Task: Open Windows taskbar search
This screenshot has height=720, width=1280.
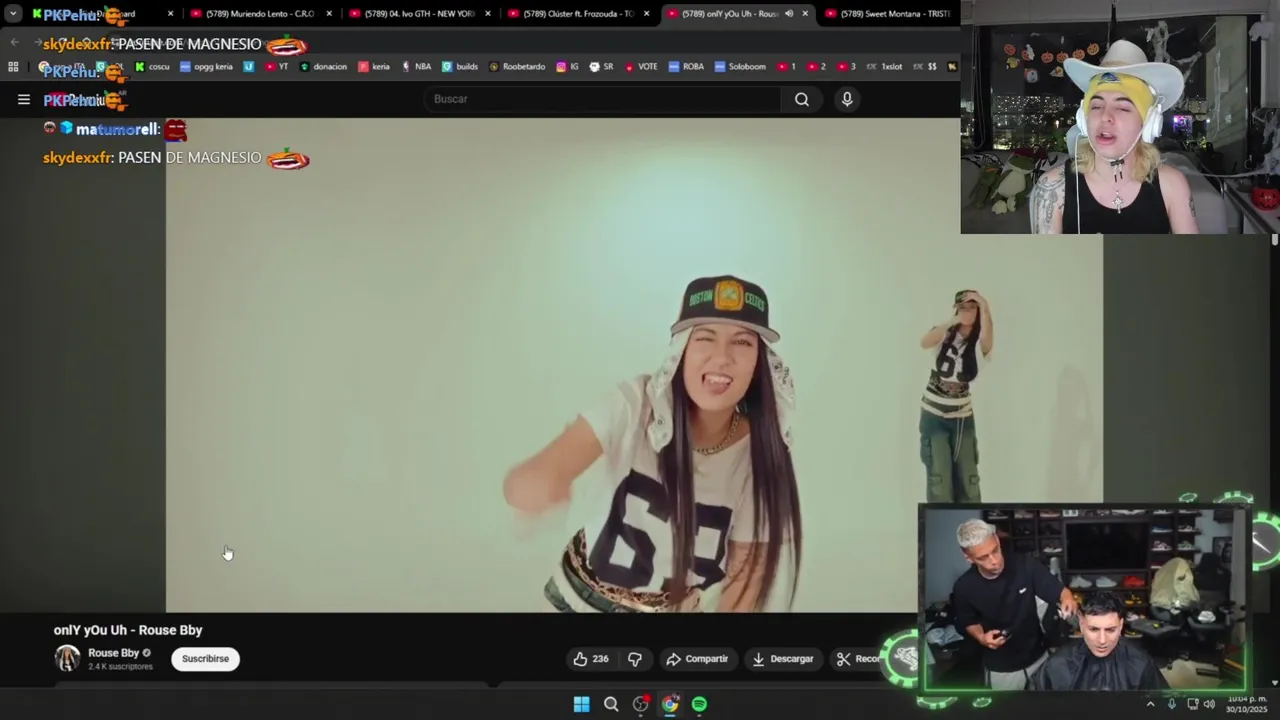Action: pyautogui.click(x=611, y=704)
